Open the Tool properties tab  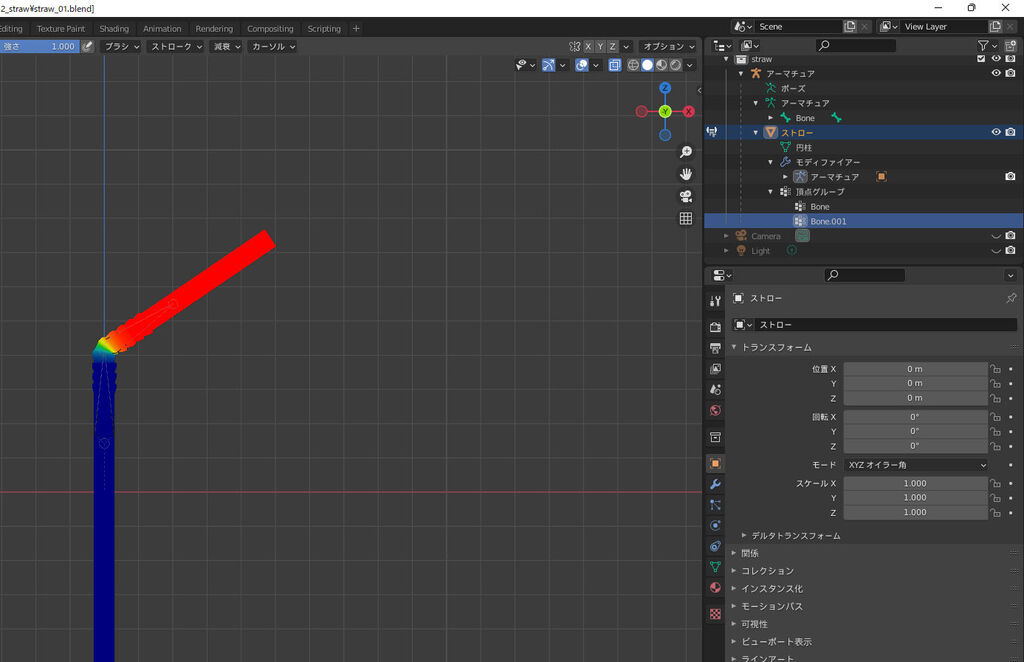[x=715, y=301]
